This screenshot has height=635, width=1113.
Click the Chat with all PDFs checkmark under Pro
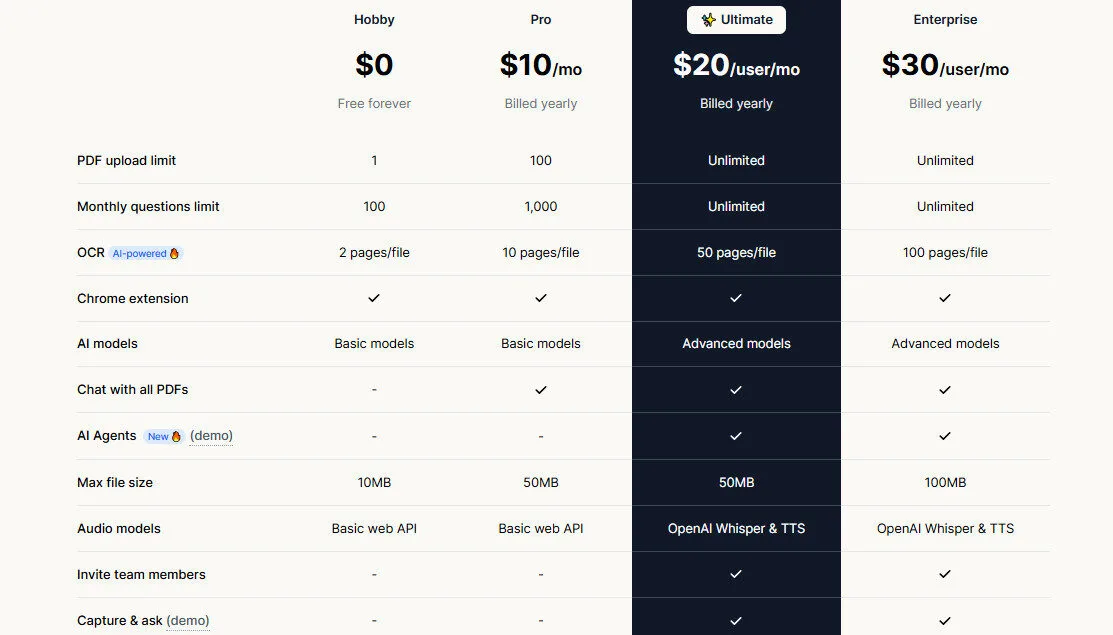[x=540, y=390]
